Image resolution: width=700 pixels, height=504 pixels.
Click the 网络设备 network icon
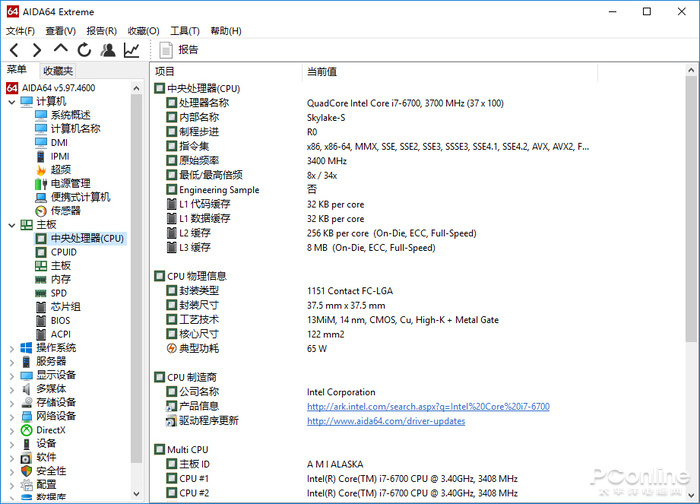click(x=26, y=417)
